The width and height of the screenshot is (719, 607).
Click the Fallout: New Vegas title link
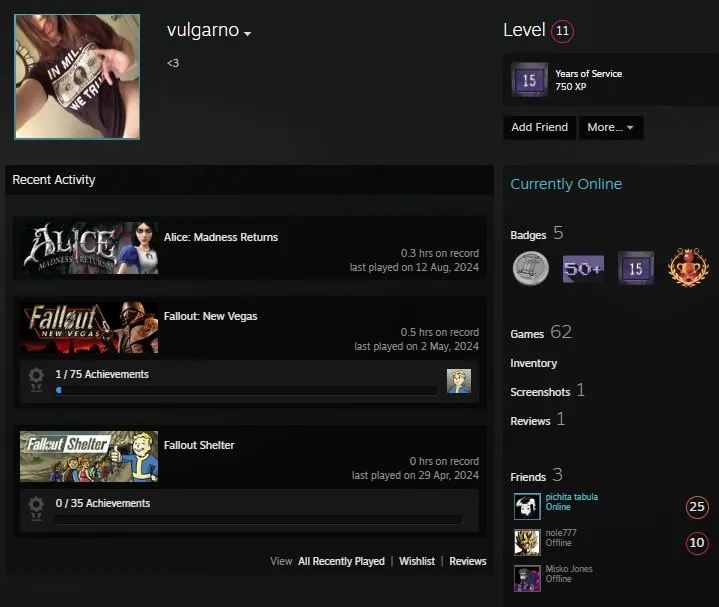(210, 316)
